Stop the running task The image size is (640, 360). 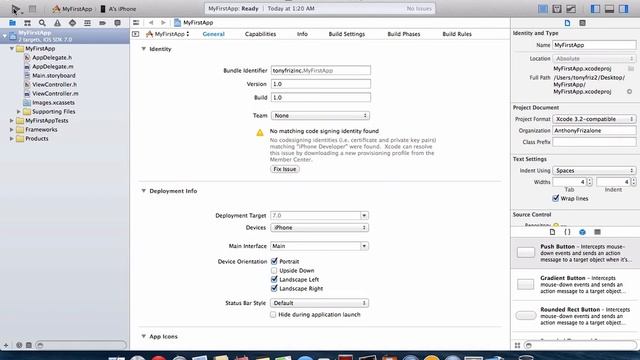[x=32, y=9]
